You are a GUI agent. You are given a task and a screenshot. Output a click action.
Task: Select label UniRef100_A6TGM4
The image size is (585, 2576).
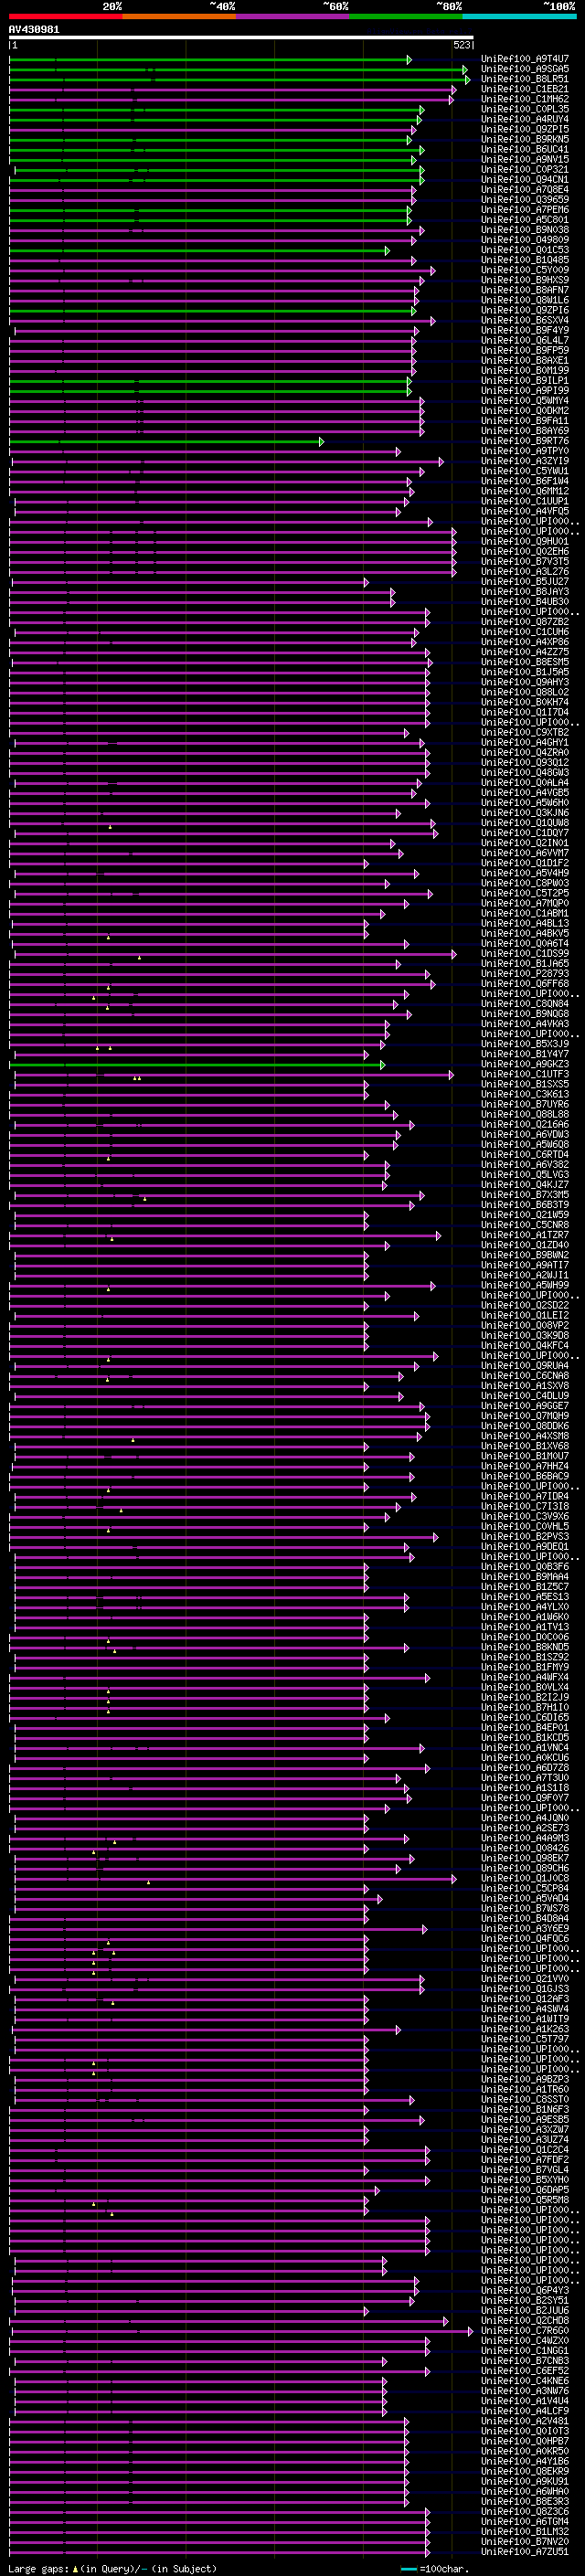tap(525, 2522)
